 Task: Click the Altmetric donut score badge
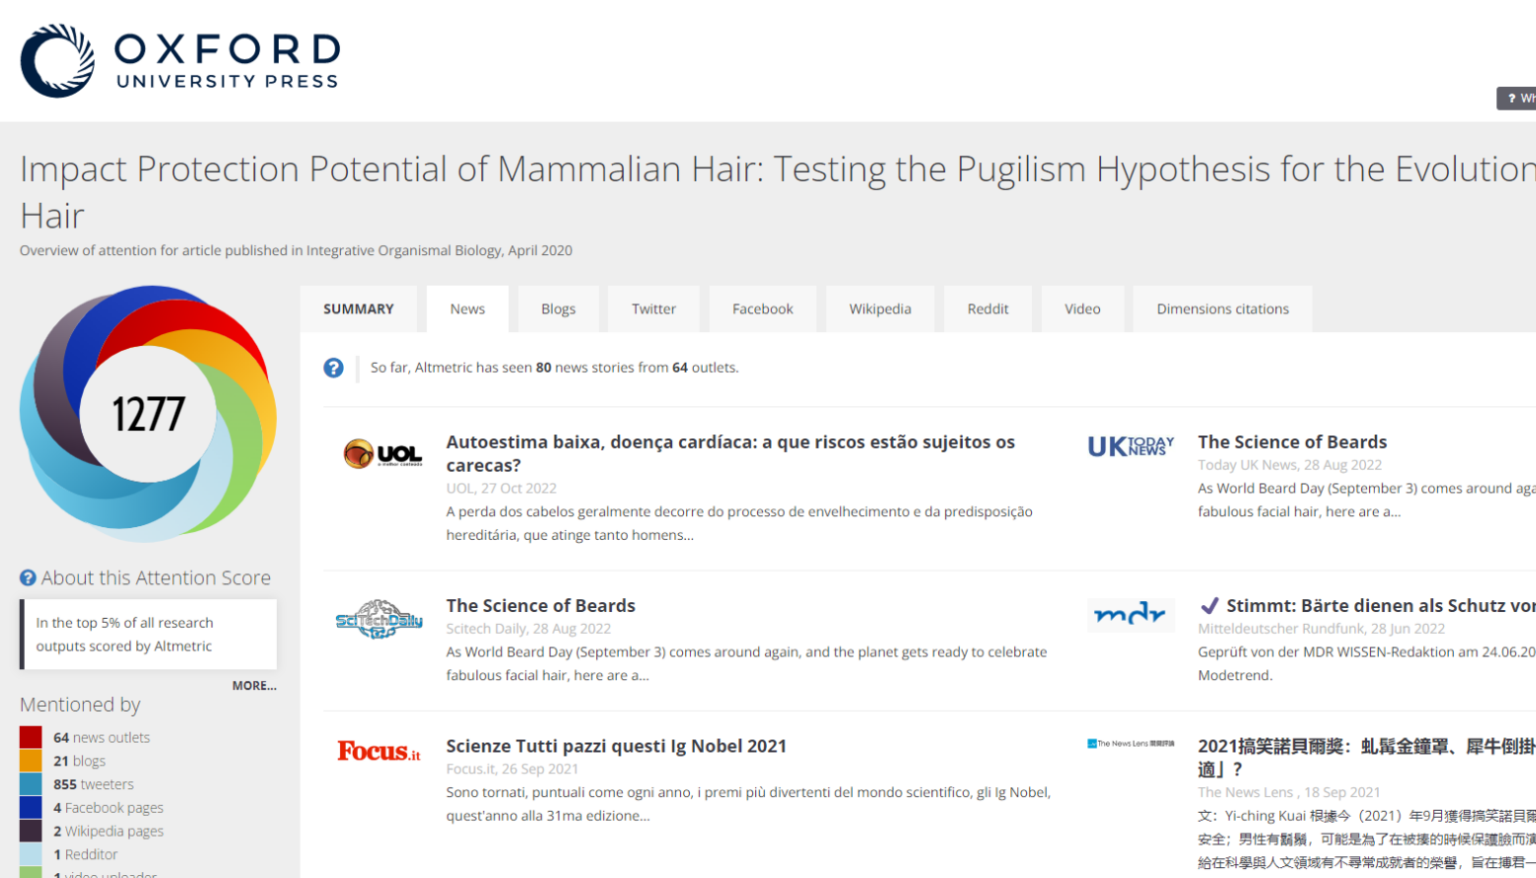tap(148, 414)
